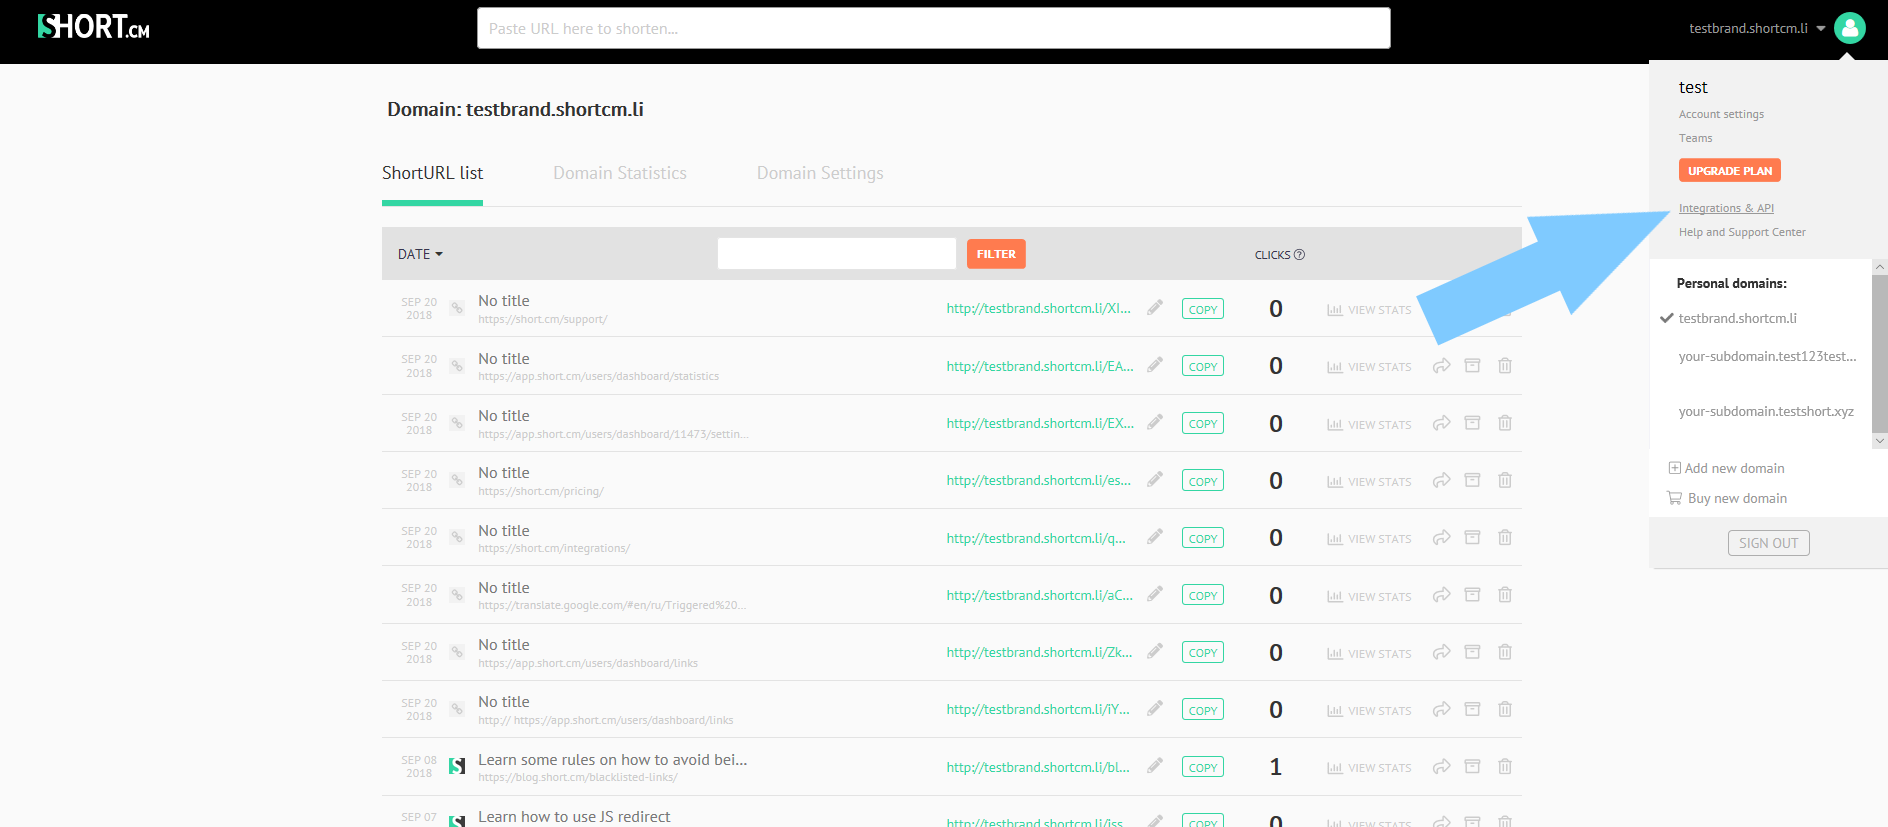Switch to the ShortURL list tab
The image size is (1888, 827).
pos(432,173)
